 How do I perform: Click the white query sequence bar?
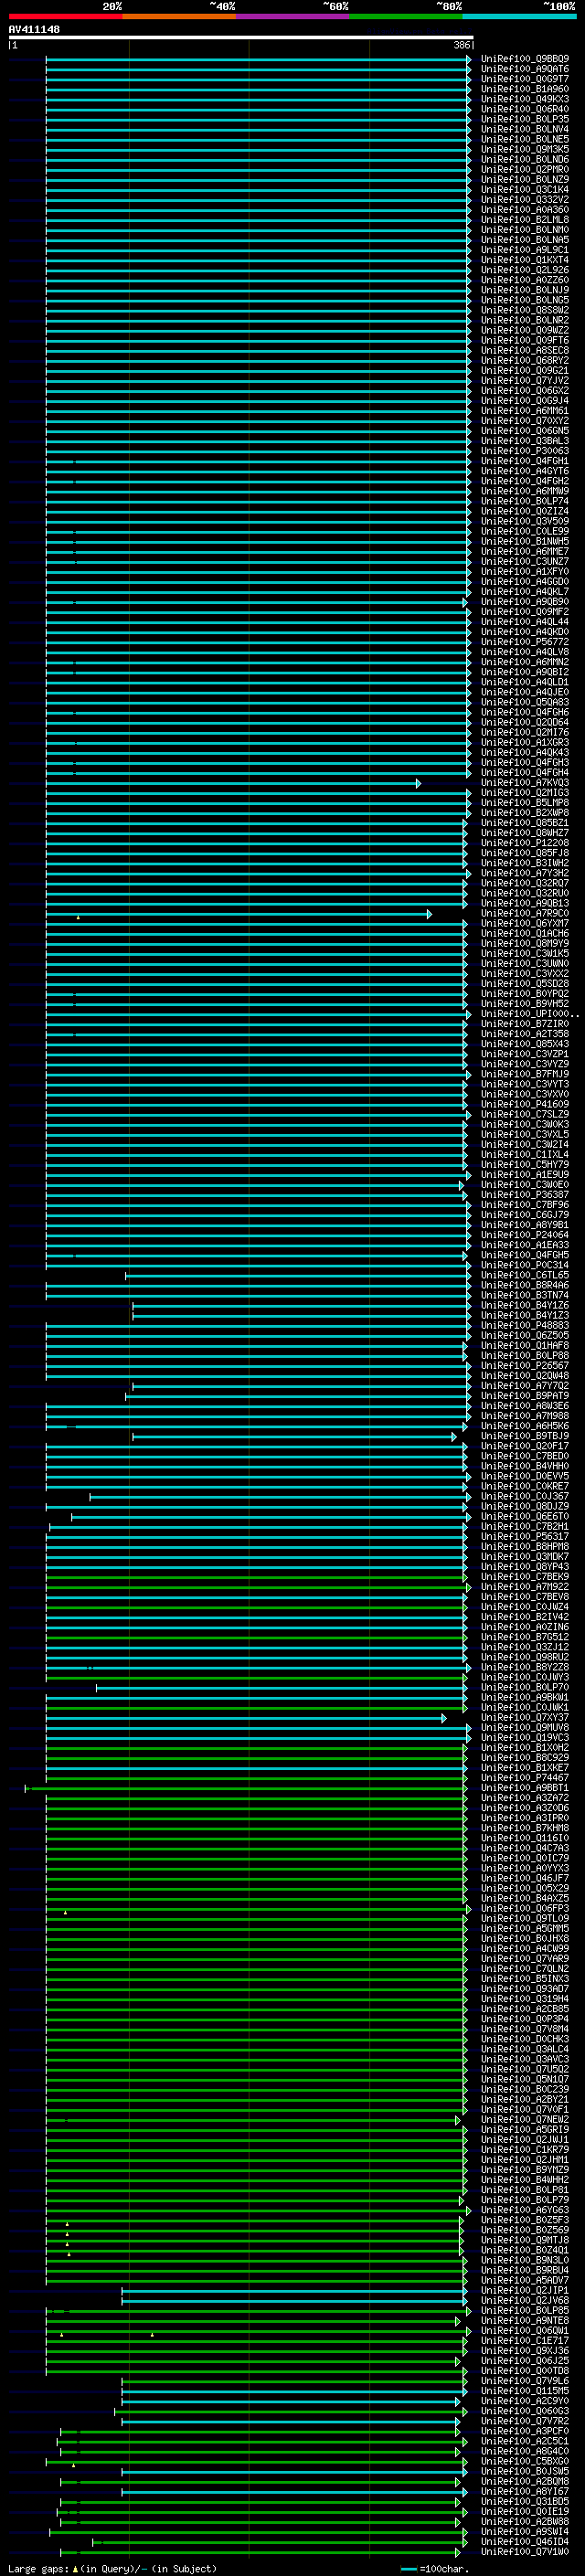[241, 37]
